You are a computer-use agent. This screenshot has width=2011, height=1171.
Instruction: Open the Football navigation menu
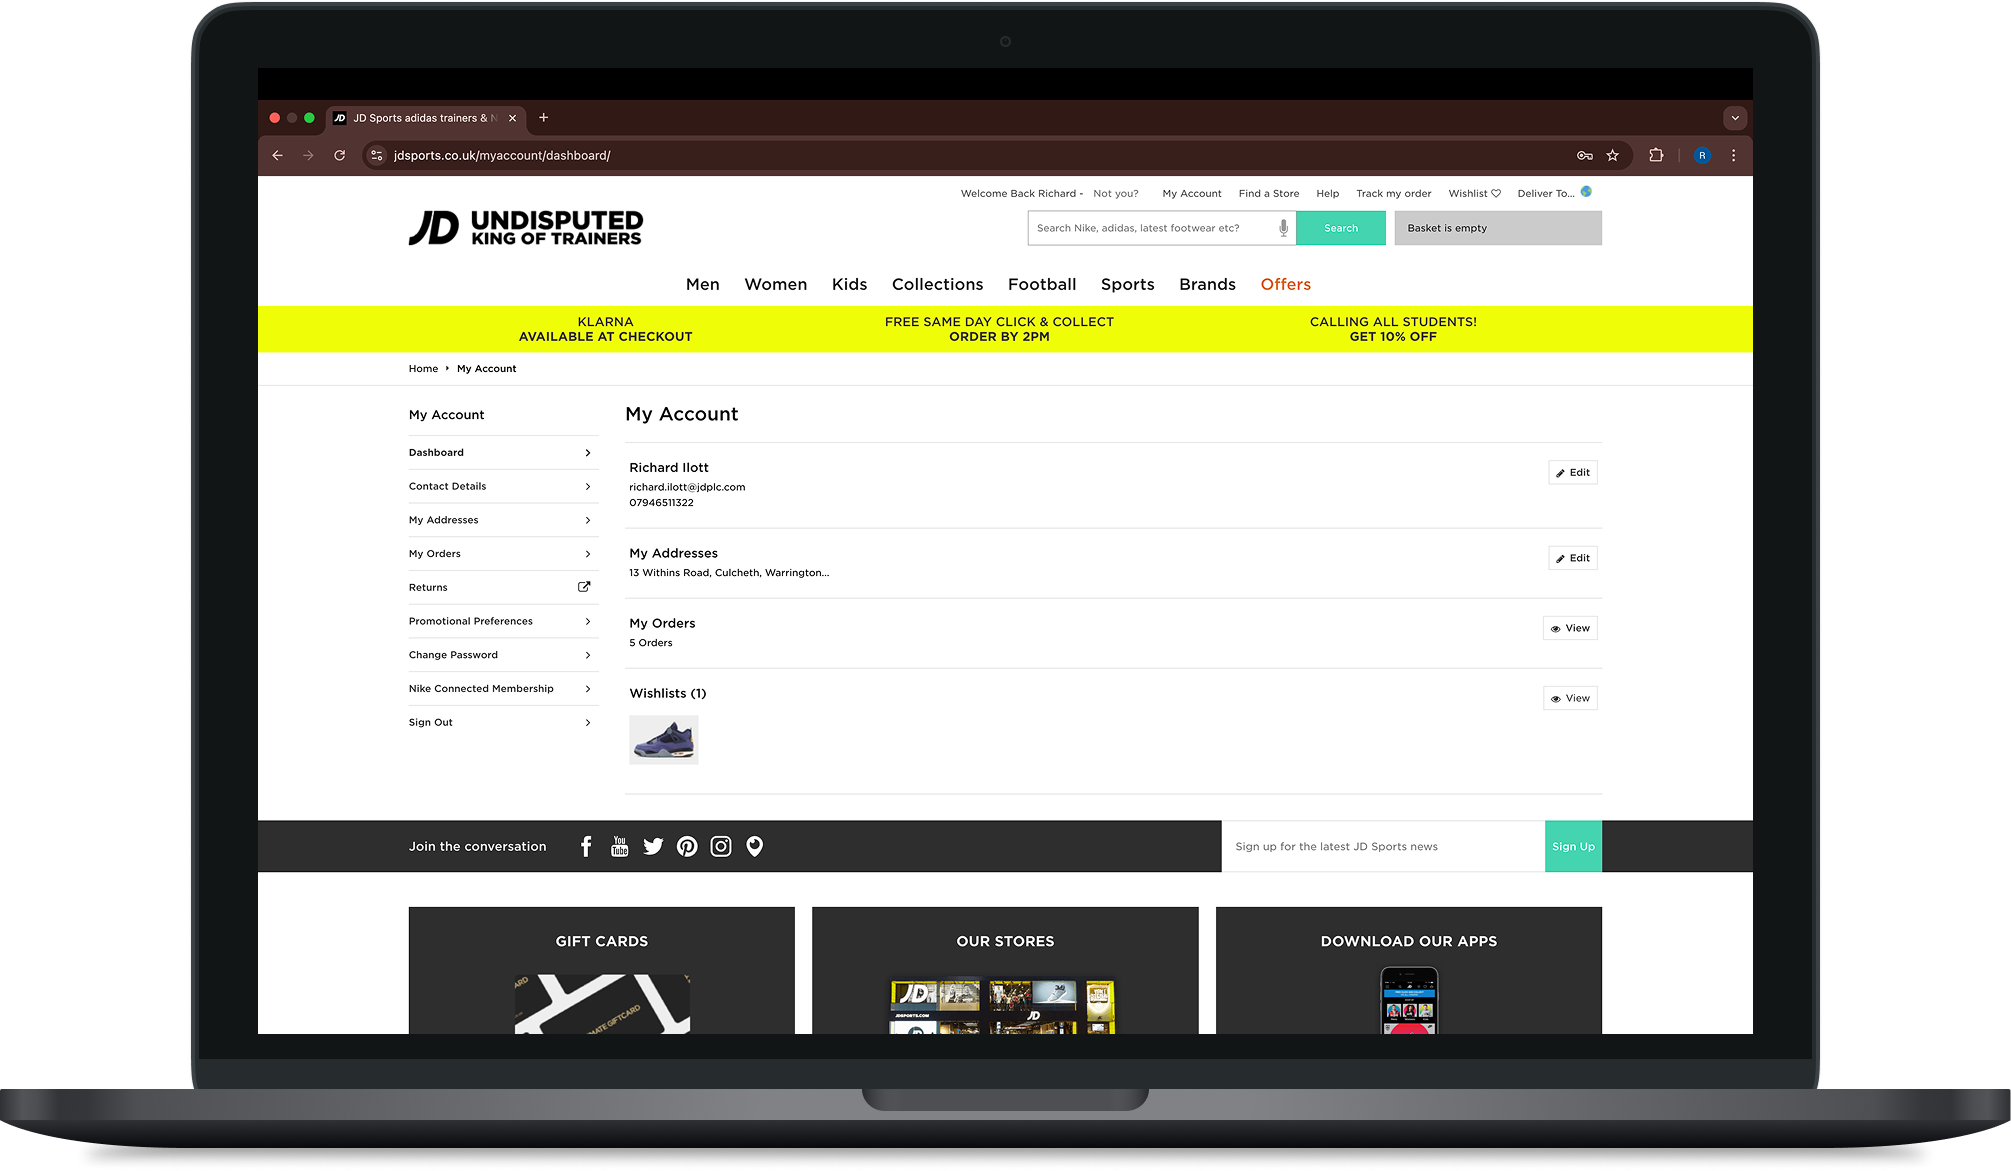coord(1042,285)
